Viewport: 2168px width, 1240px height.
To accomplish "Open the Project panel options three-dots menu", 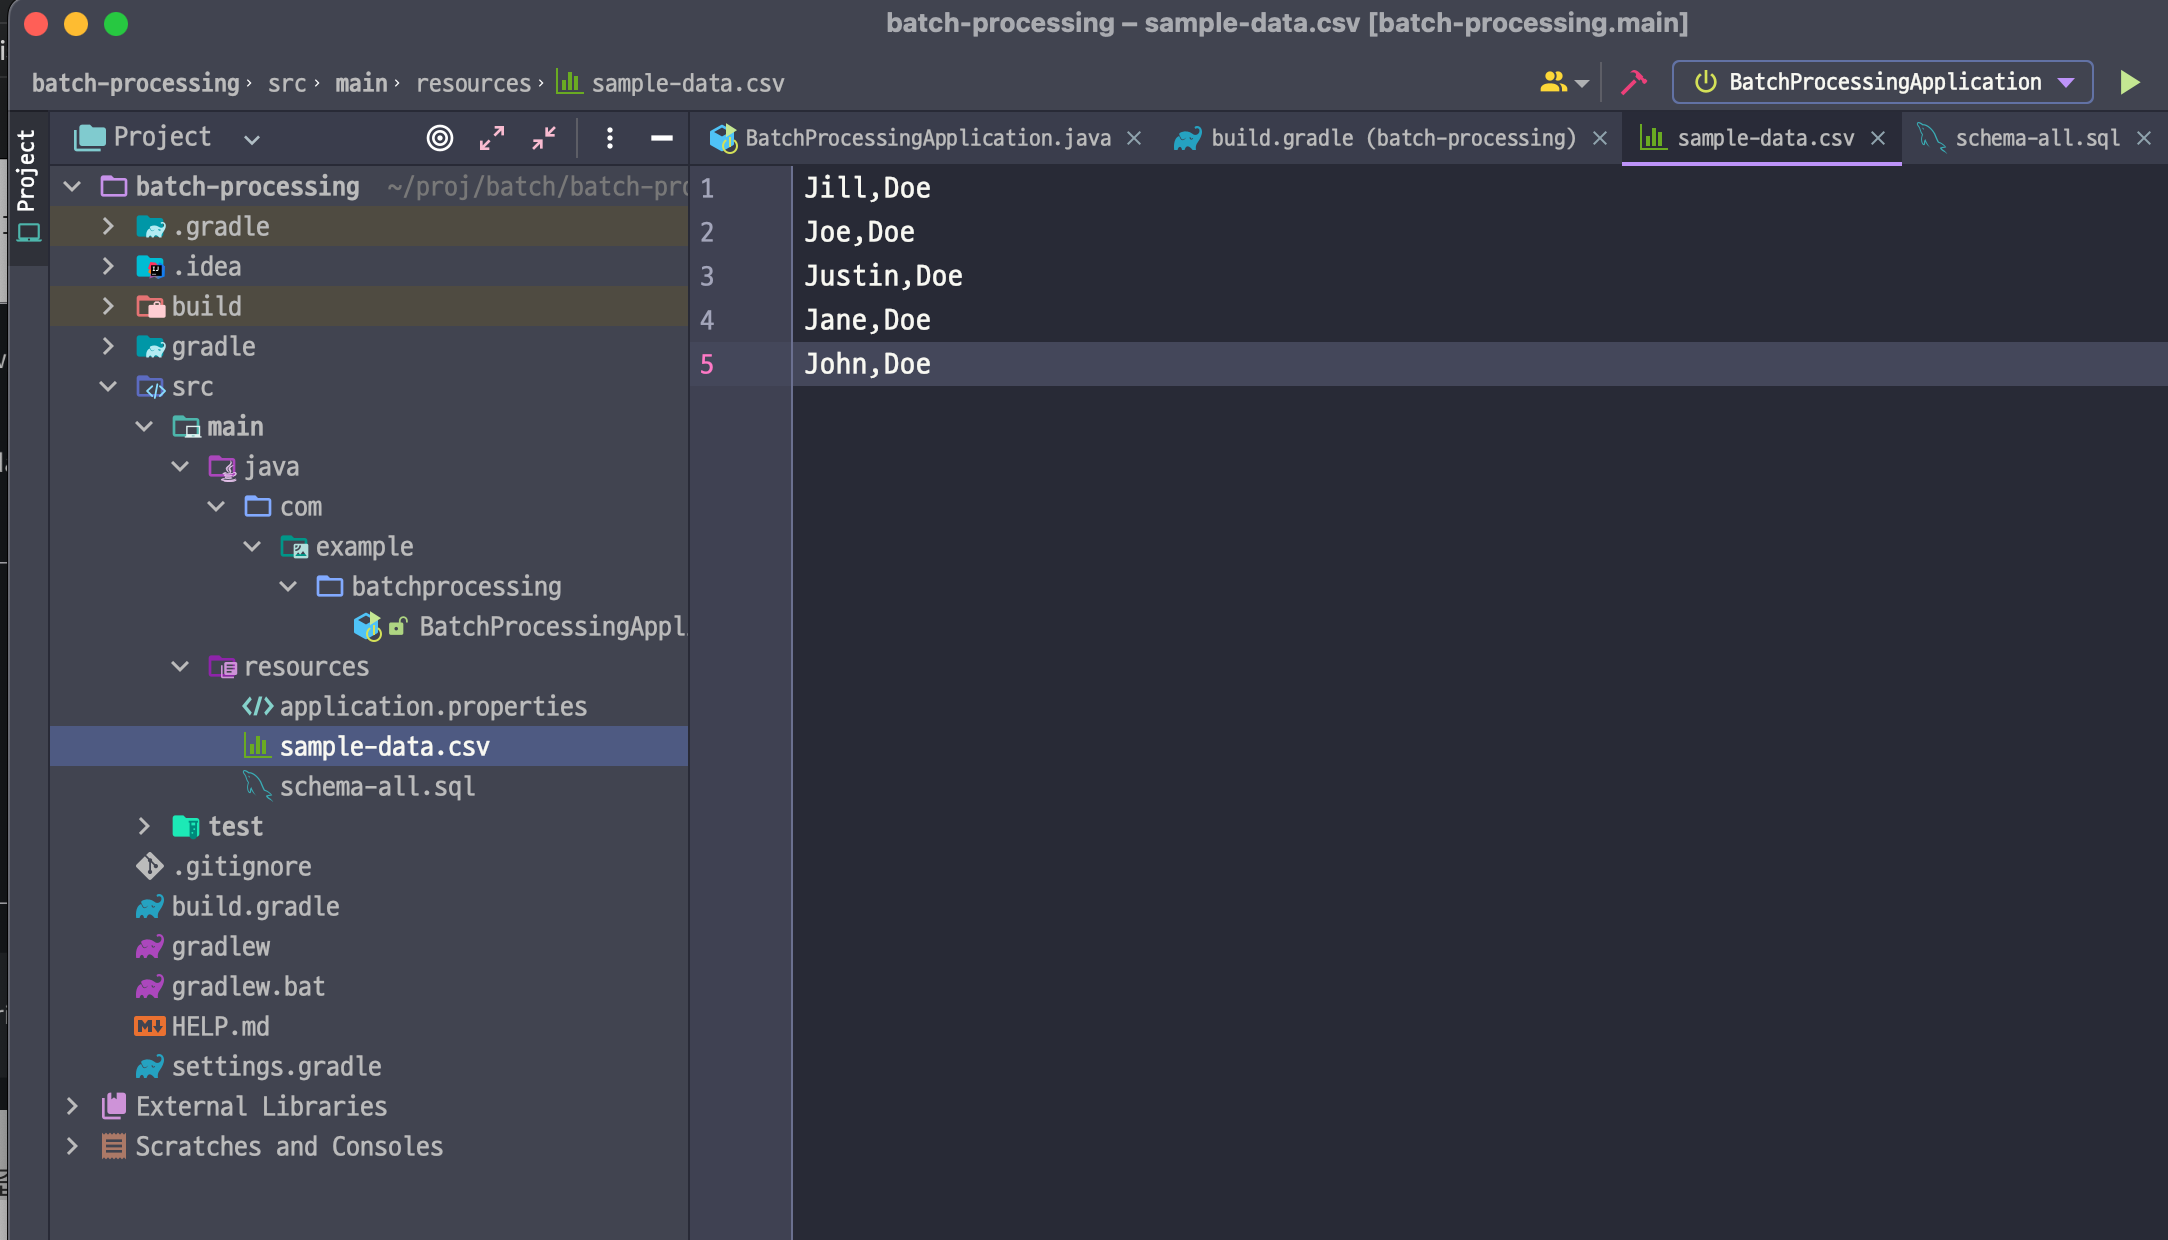I will coord(610,138).
